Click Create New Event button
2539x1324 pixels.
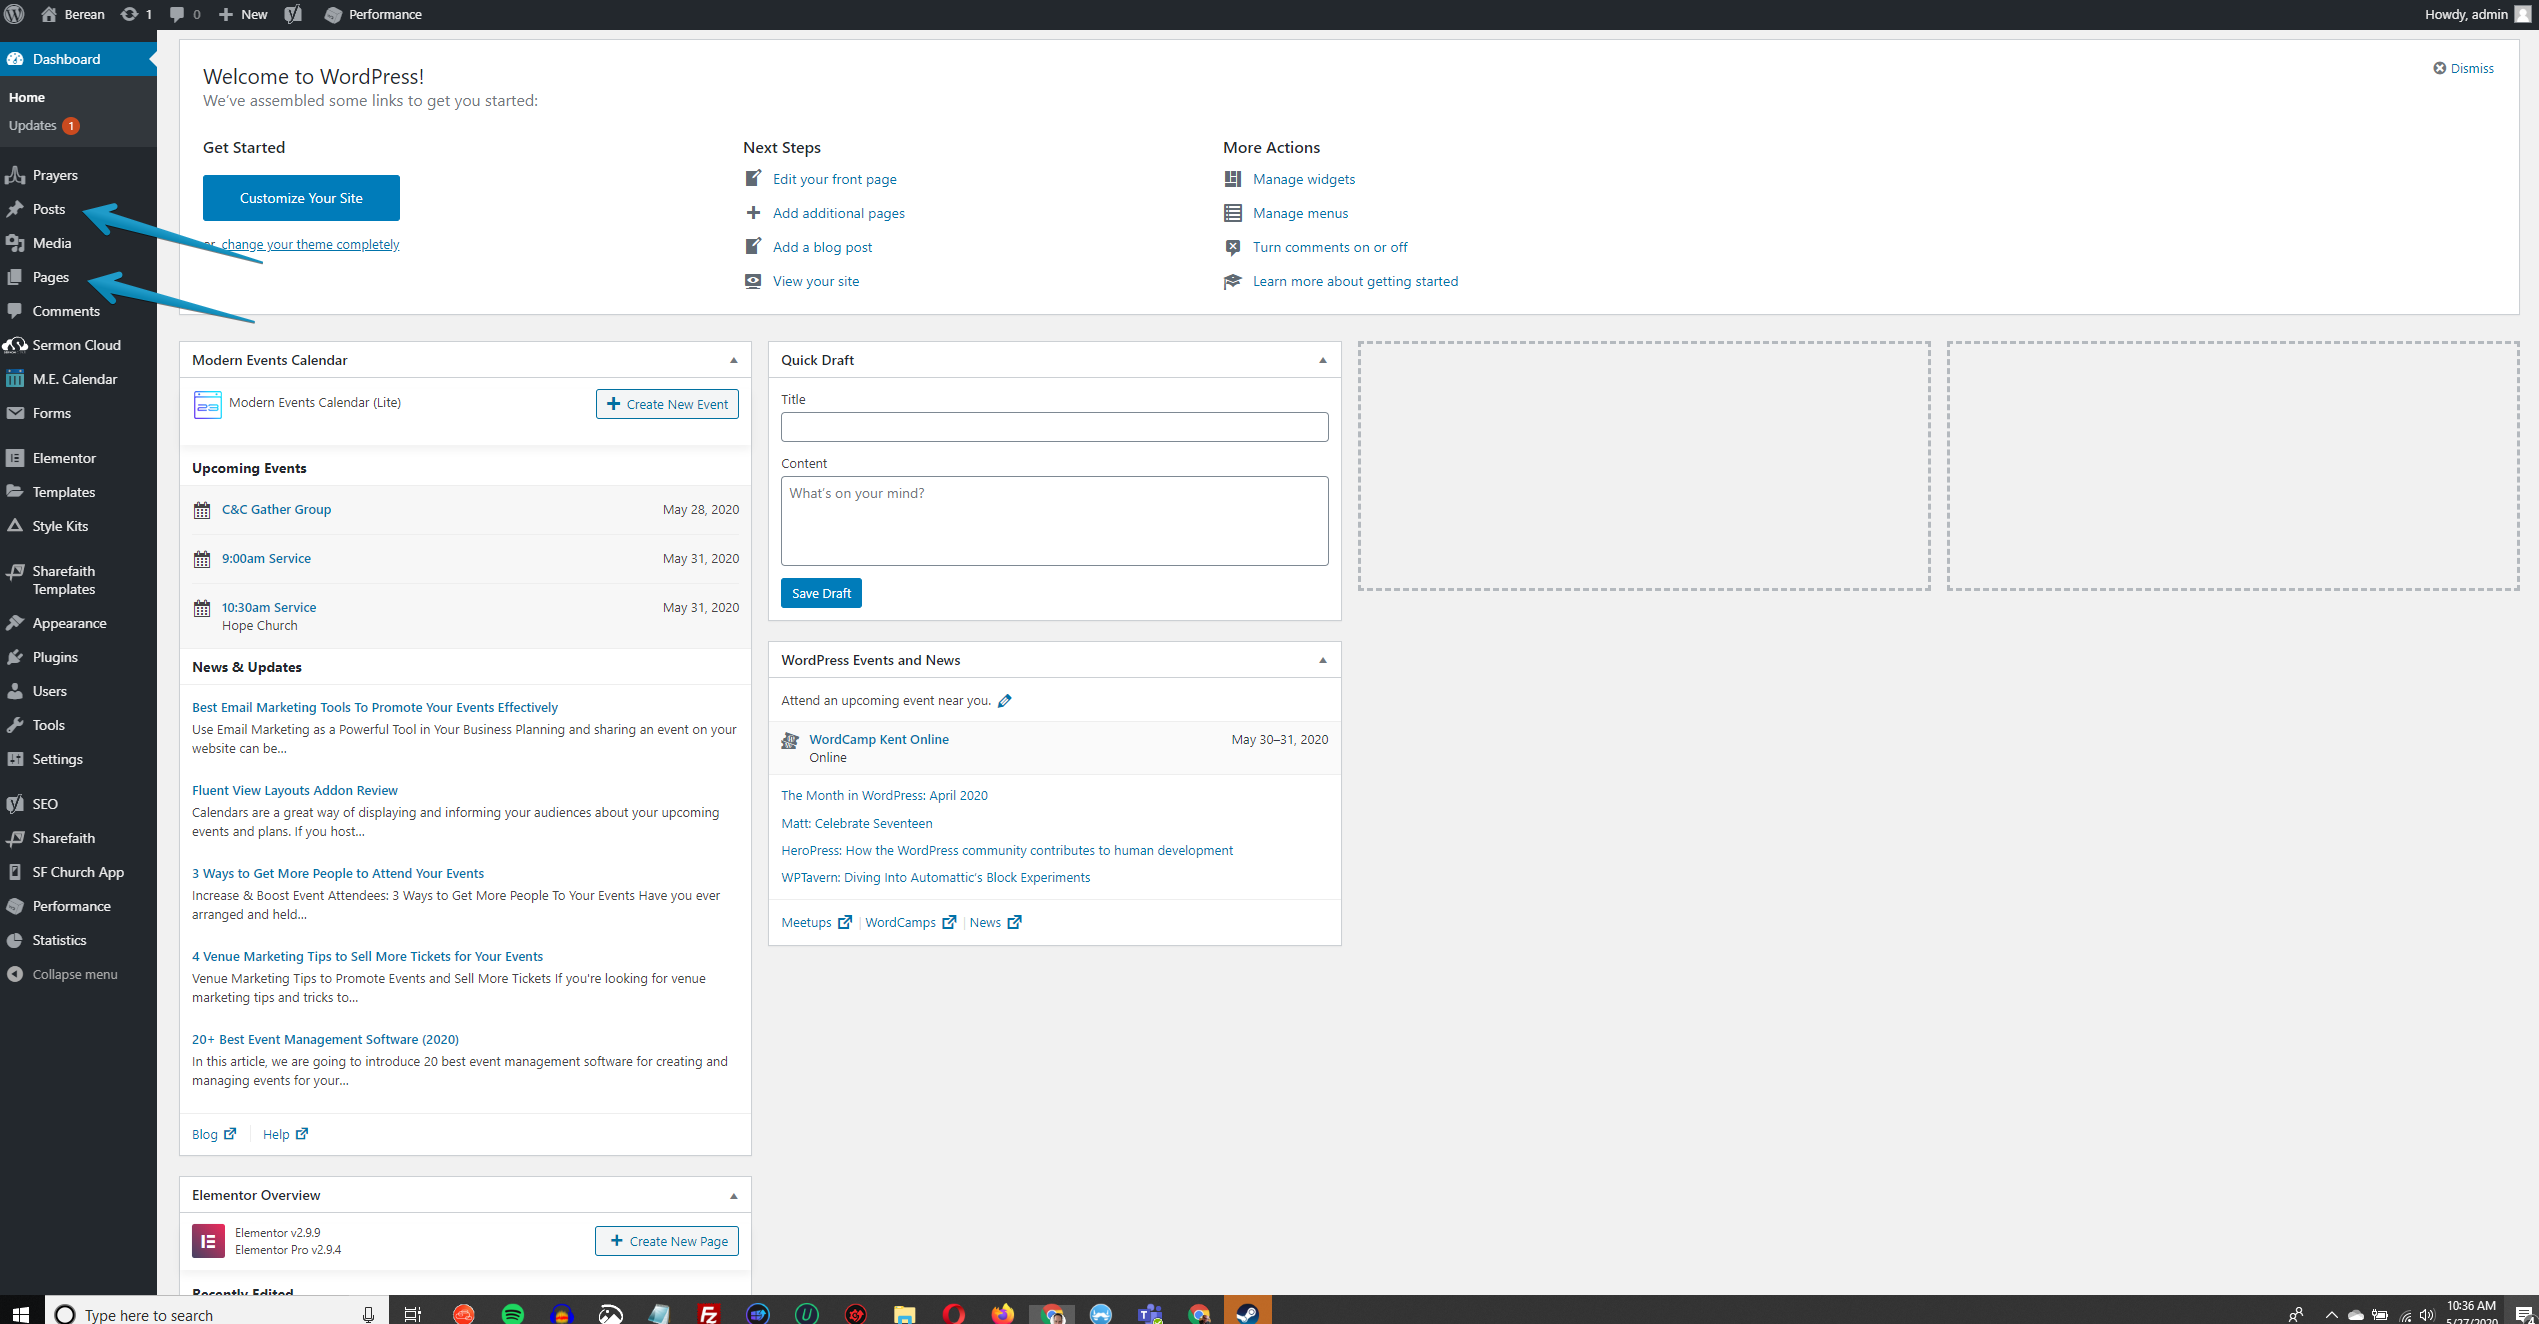tap(667, 404)
